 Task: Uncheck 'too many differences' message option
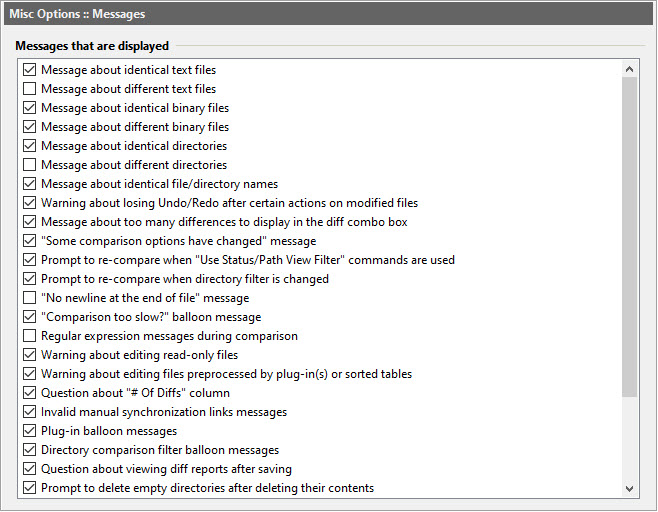(x=30, y=222)
